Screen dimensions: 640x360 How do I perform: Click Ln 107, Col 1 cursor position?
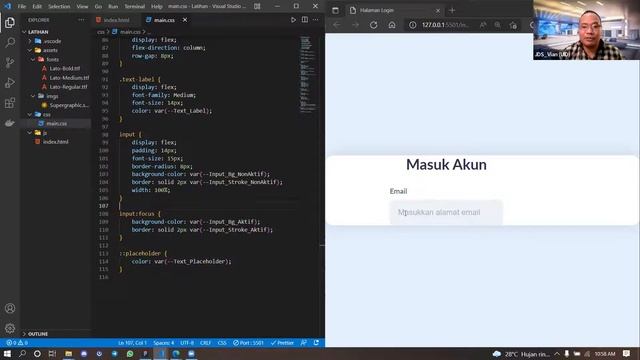133,343
